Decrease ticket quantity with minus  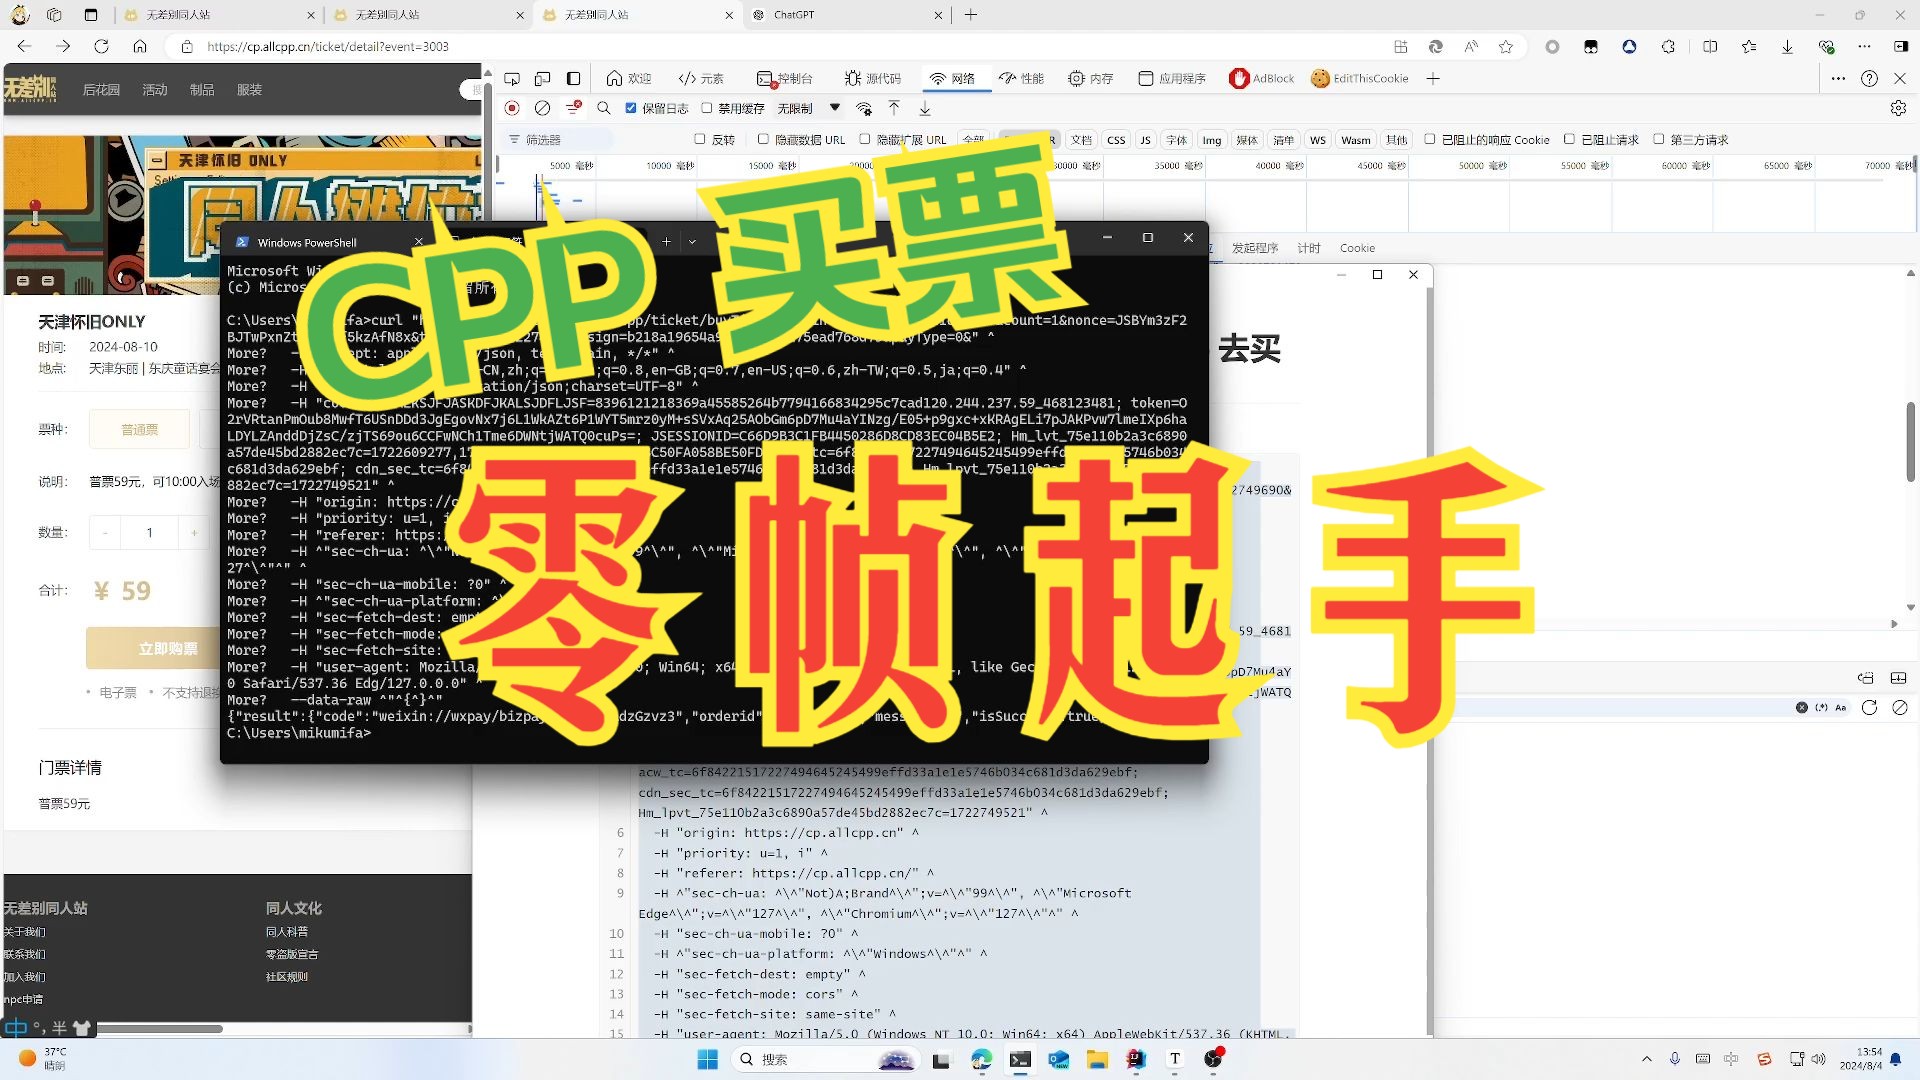[x=105, y=532]
